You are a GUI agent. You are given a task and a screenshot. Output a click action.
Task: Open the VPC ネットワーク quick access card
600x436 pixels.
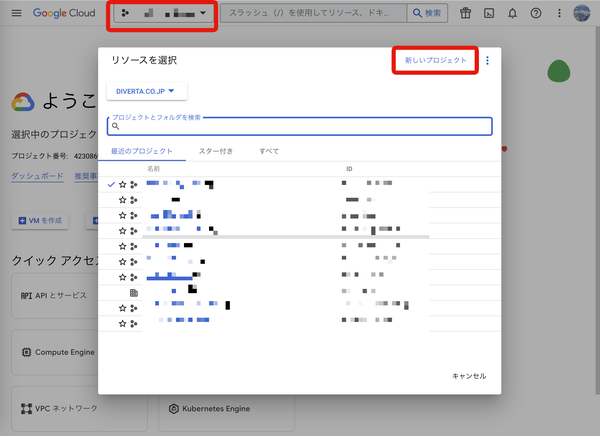pyautogui.click(x=79, y=408)
